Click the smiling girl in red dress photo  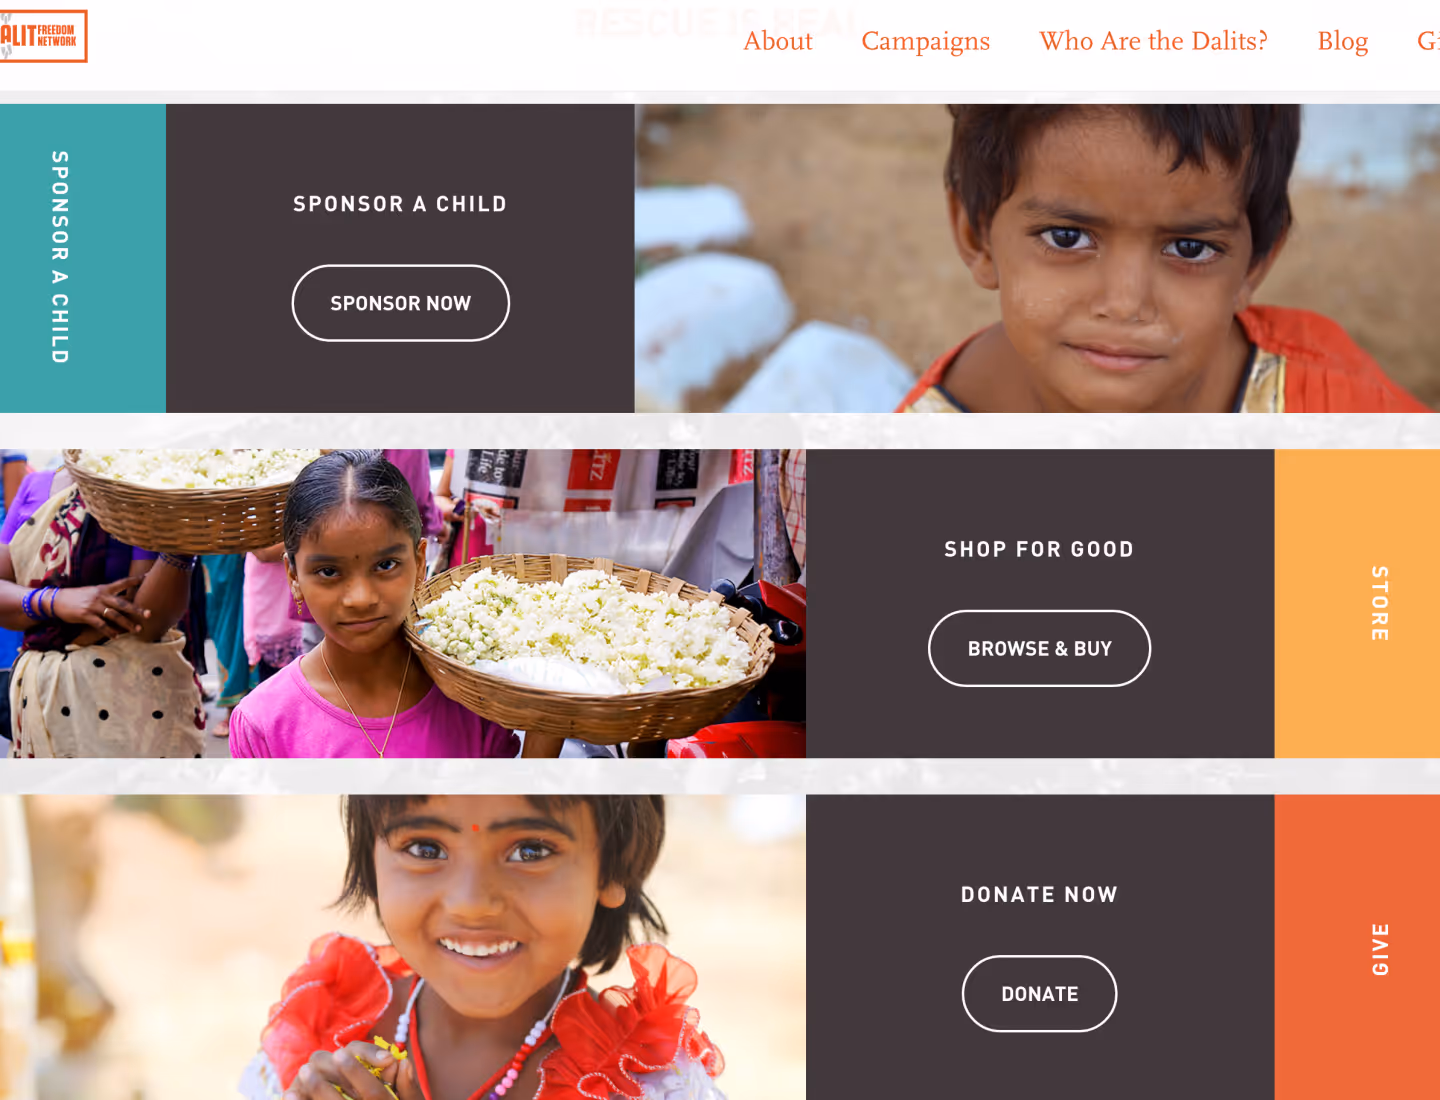click(403, 947)
